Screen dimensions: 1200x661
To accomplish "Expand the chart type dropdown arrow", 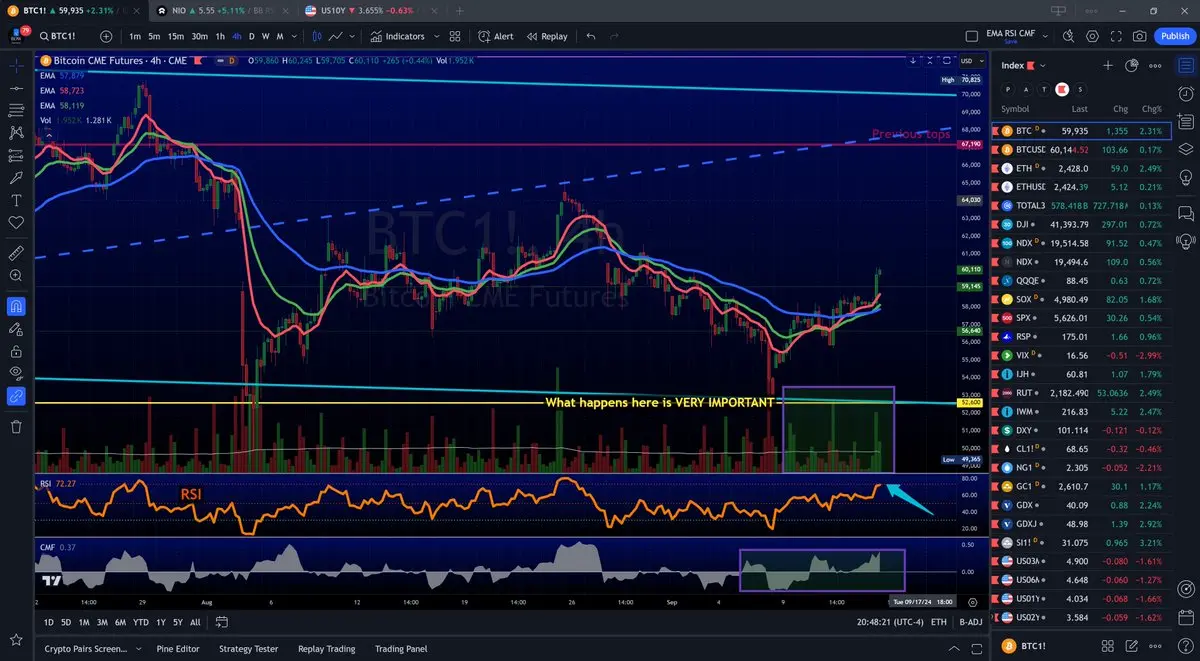I will tap(353, 36).
